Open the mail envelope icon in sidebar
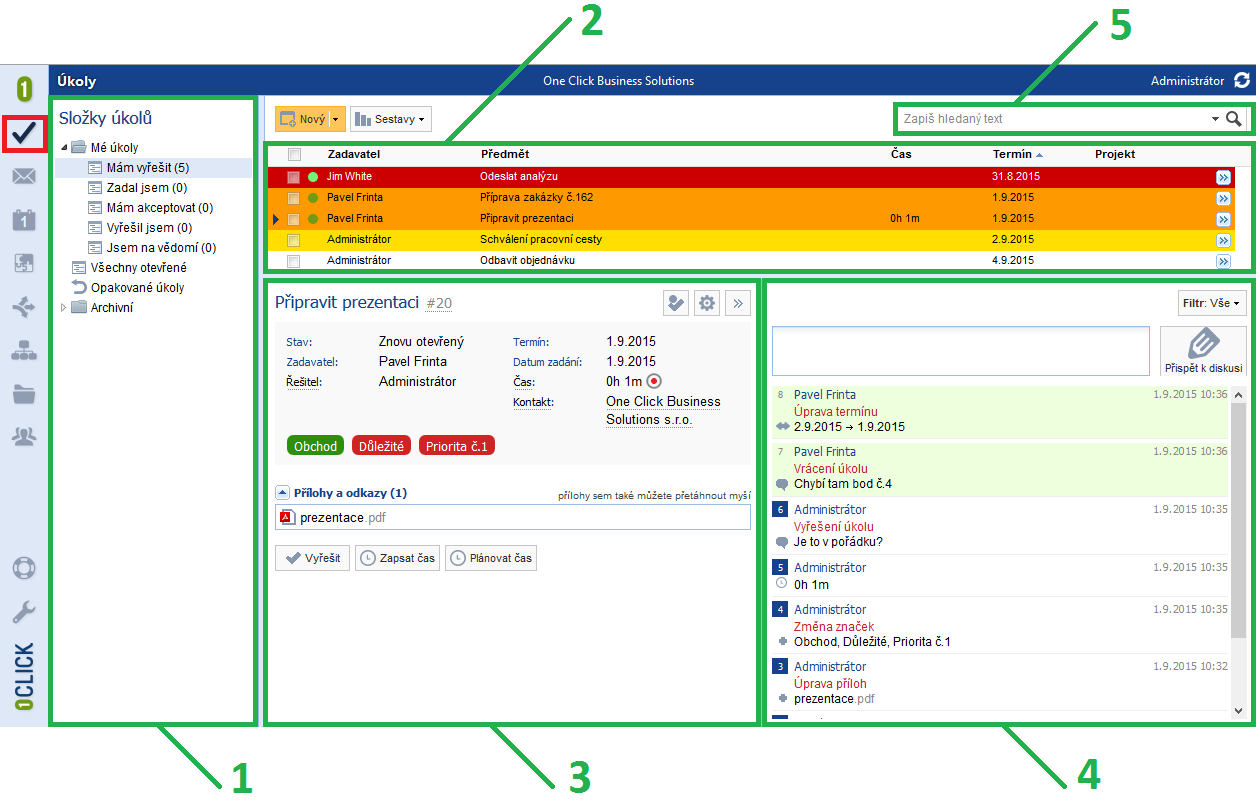This screenshot has width=1258, height=806. point(24,177)
